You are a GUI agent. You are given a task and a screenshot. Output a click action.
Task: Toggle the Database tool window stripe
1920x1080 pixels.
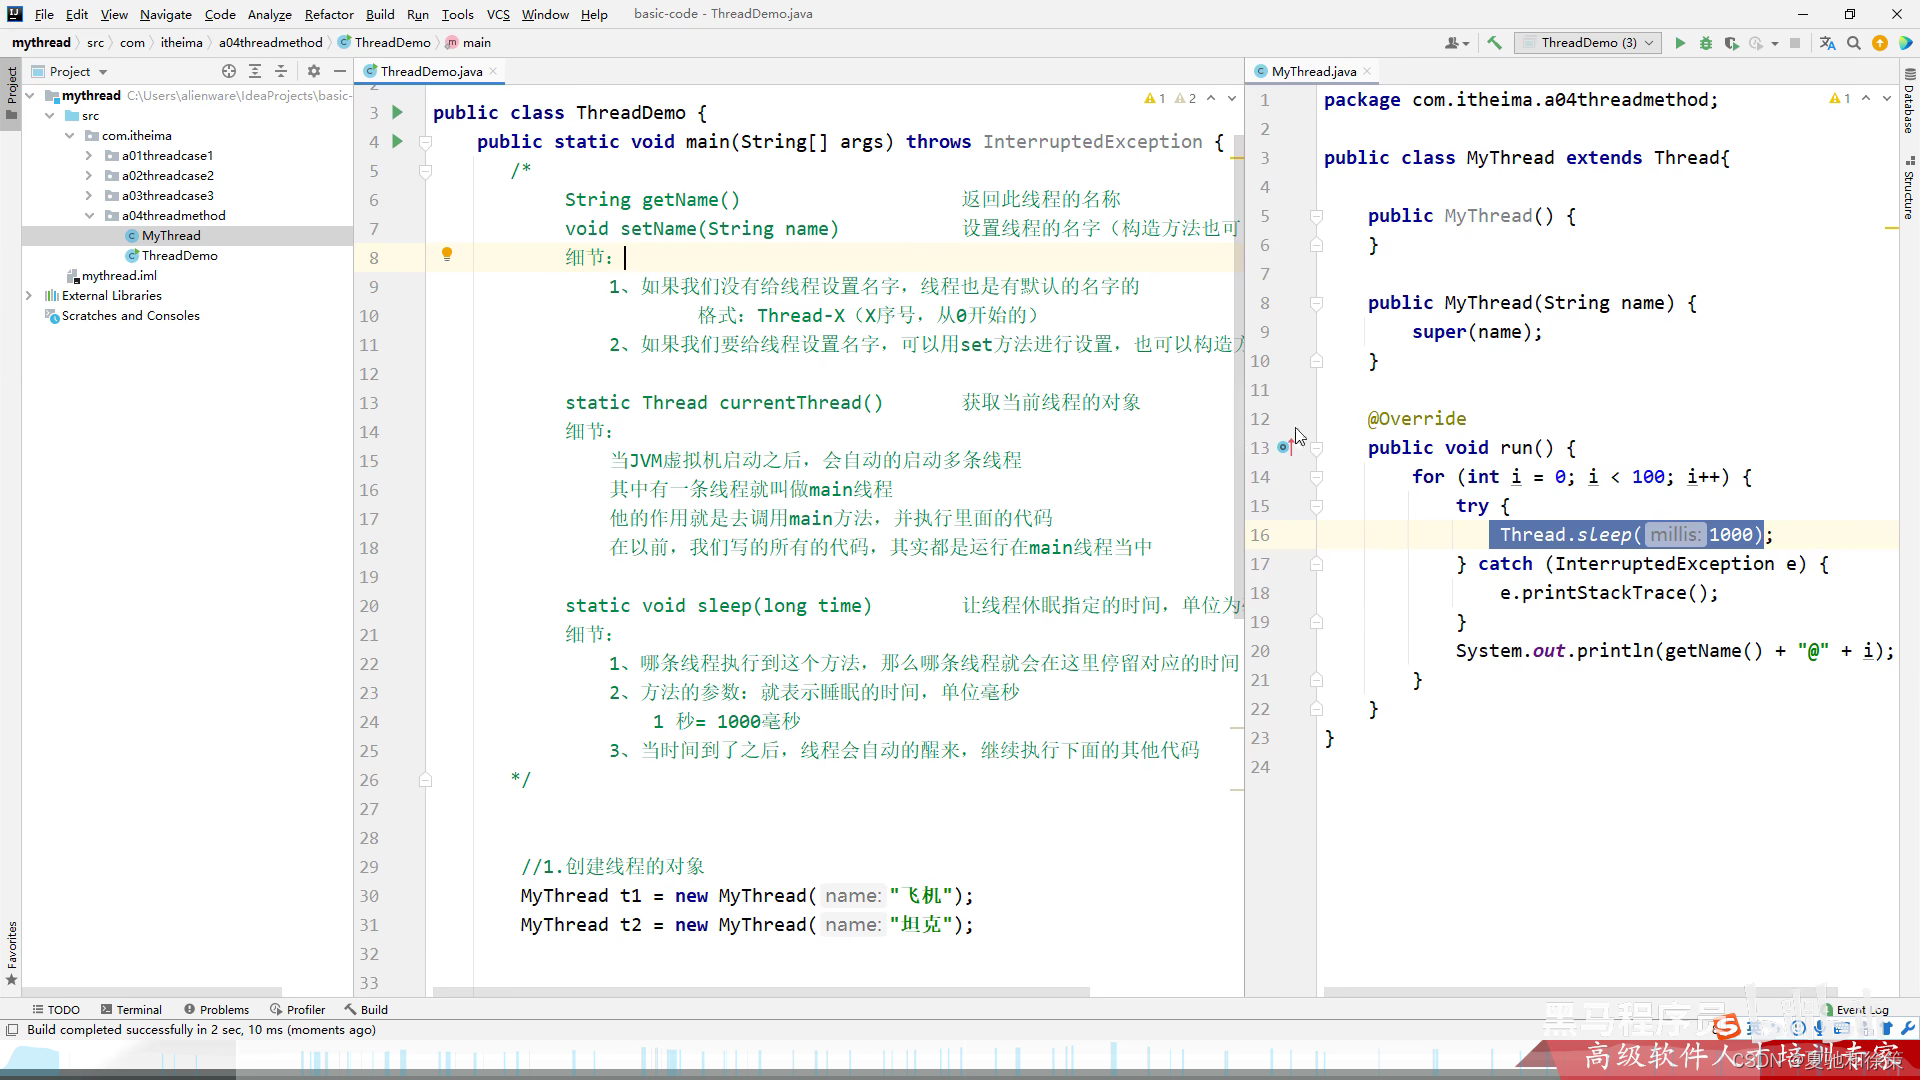coord(1909,100)
